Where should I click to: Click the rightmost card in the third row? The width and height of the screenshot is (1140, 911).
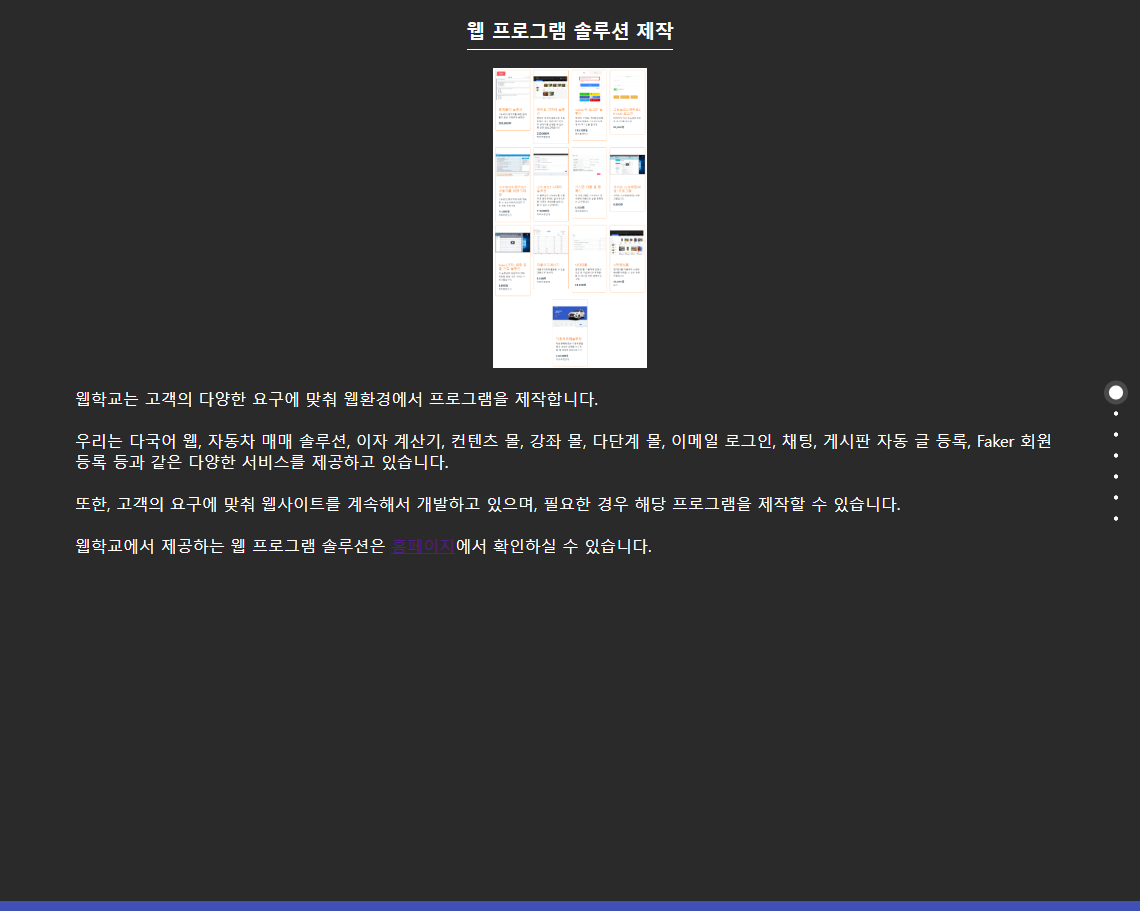tap(625, 259)
